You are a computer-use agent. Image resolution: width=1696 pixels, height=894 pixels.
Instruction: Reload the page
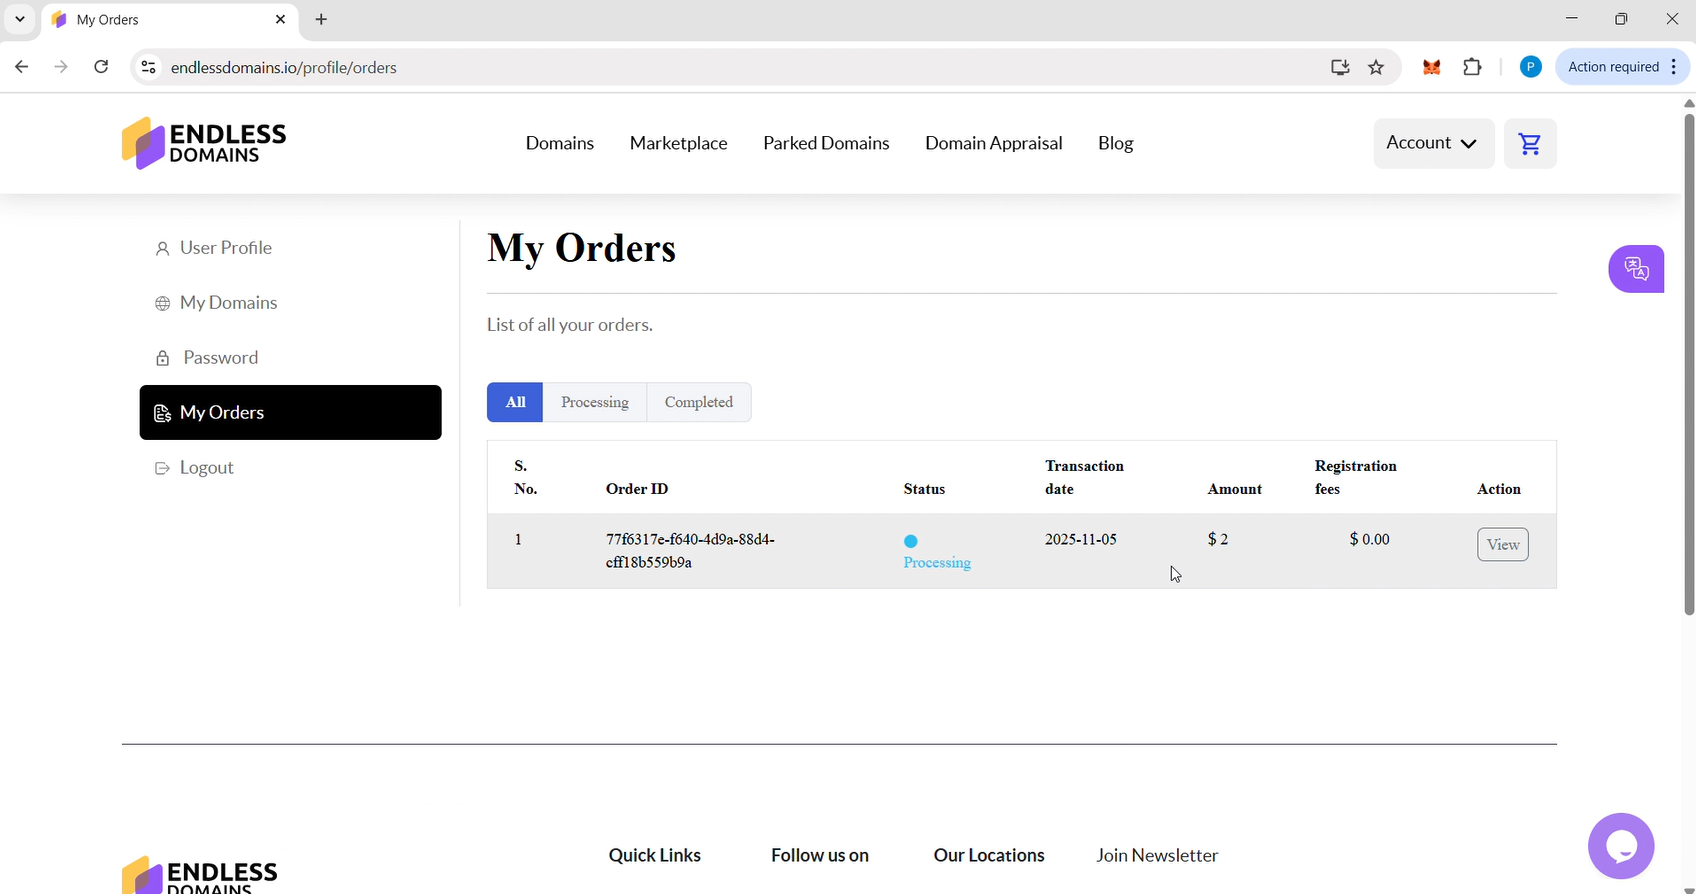101,67
